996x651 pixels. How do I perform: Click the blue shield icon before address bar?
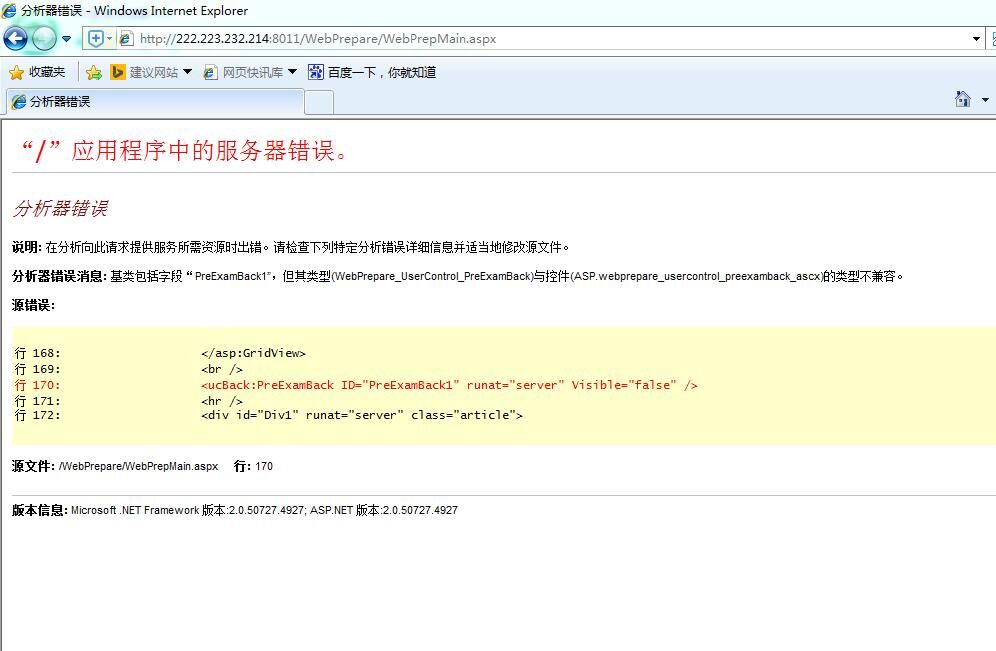pos(95,39)
